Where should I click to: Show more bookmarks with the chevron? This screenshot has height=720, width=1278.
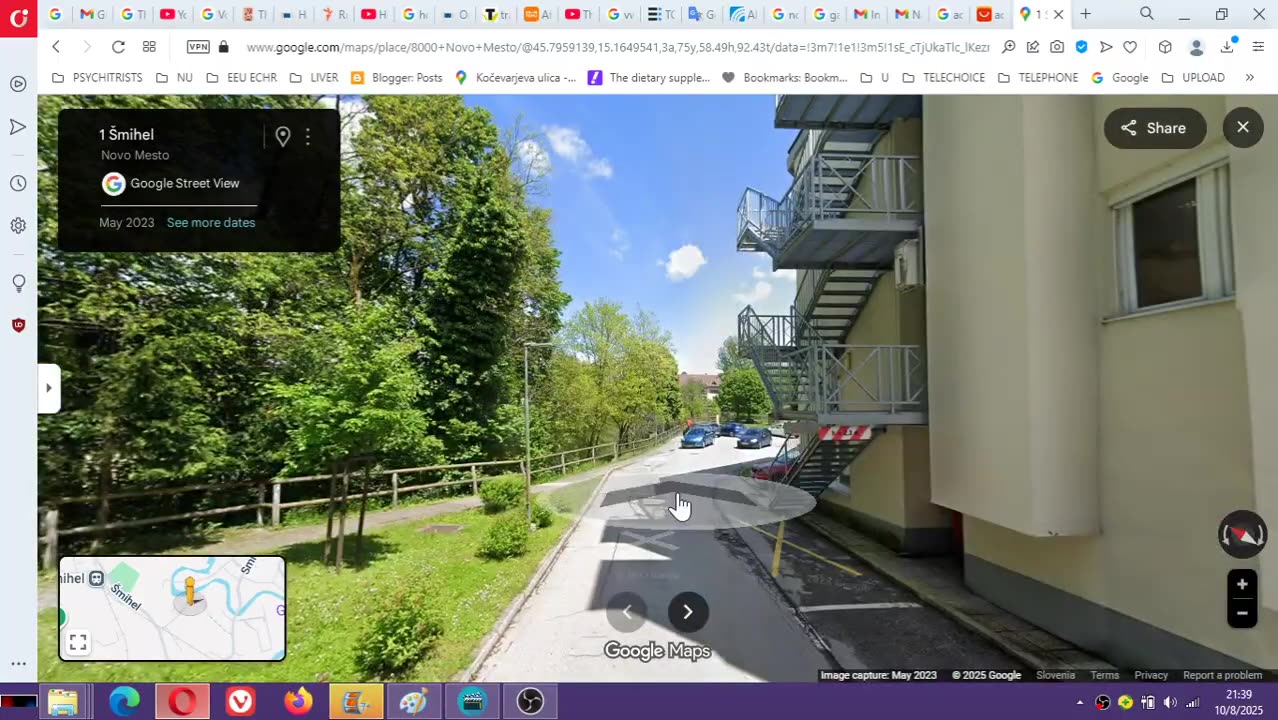pyautogui.click(x=1249, y=77)
